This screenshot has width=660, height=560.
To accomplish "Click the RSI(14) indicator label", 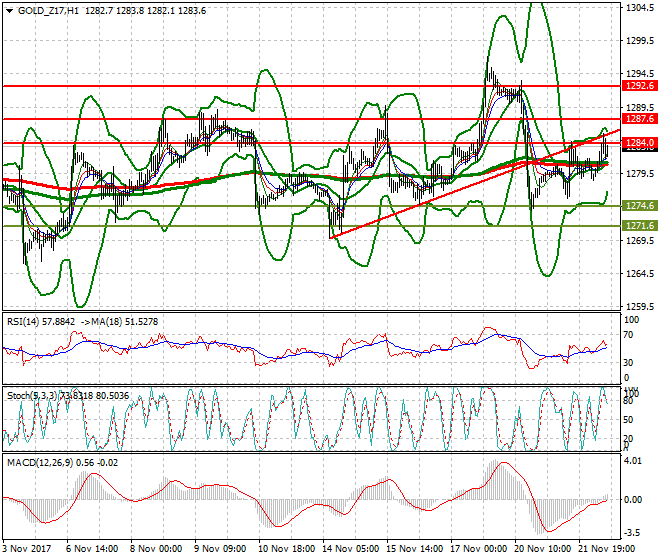I will point(27,321).
